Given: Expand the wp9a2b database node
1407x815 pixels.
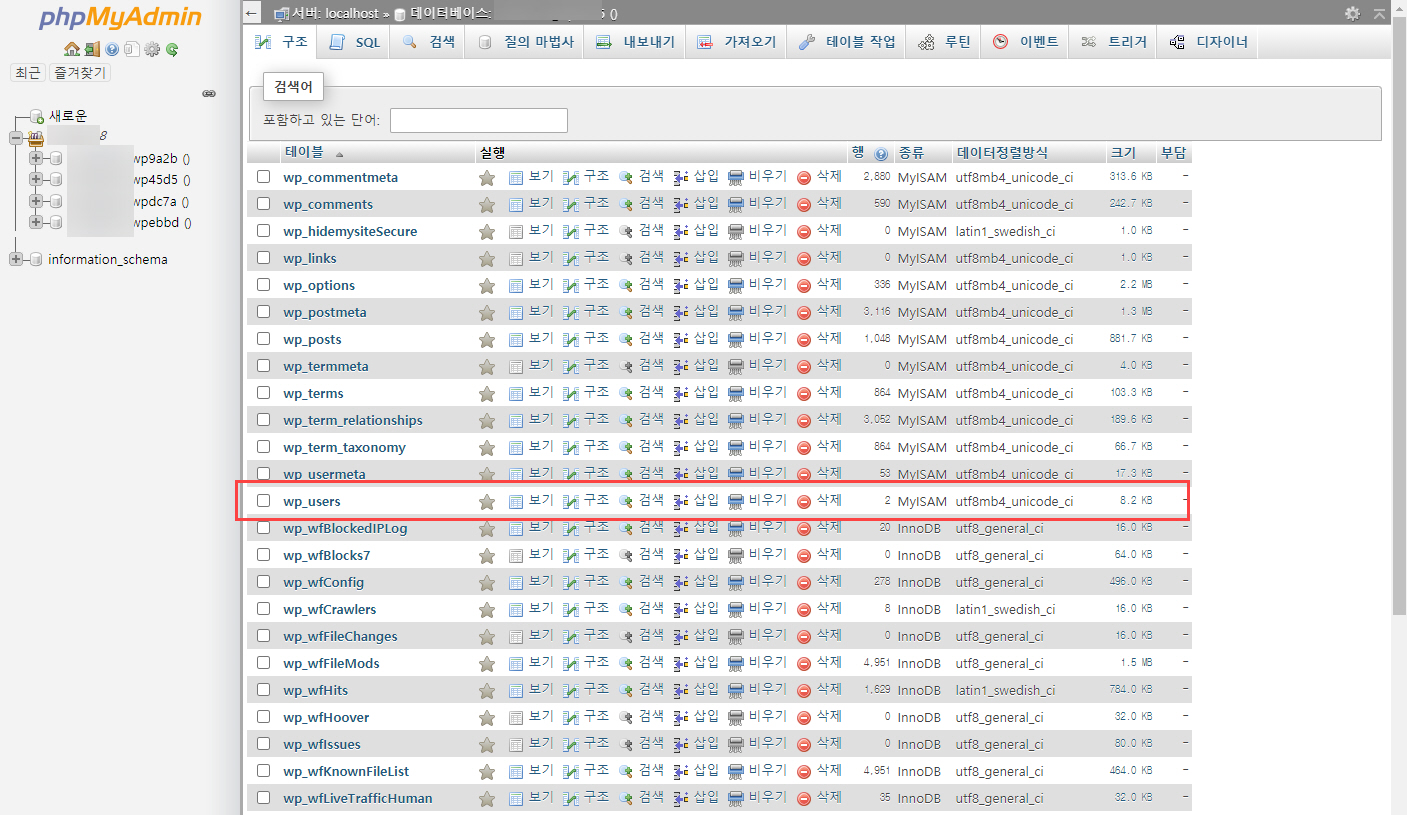Looking at the screenshot, I should click(36, 158).
